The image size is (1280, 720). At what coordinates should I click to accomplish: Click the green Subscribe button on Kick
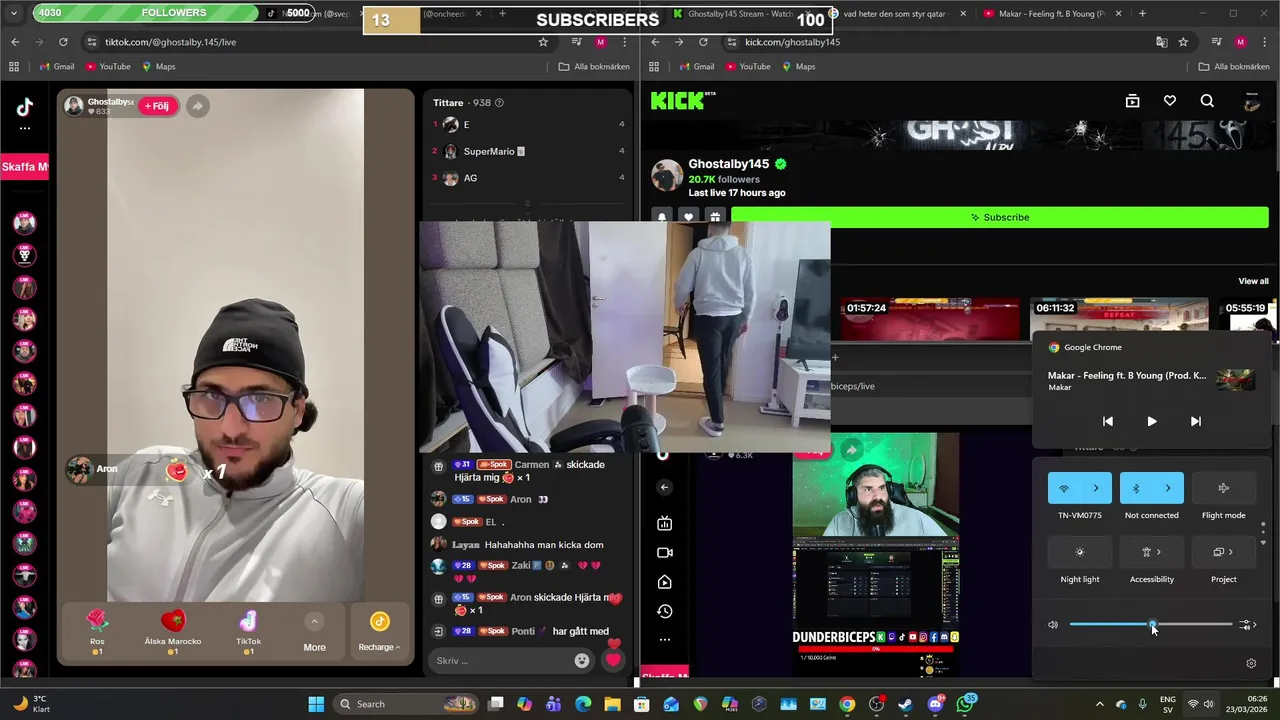(999, 217)
